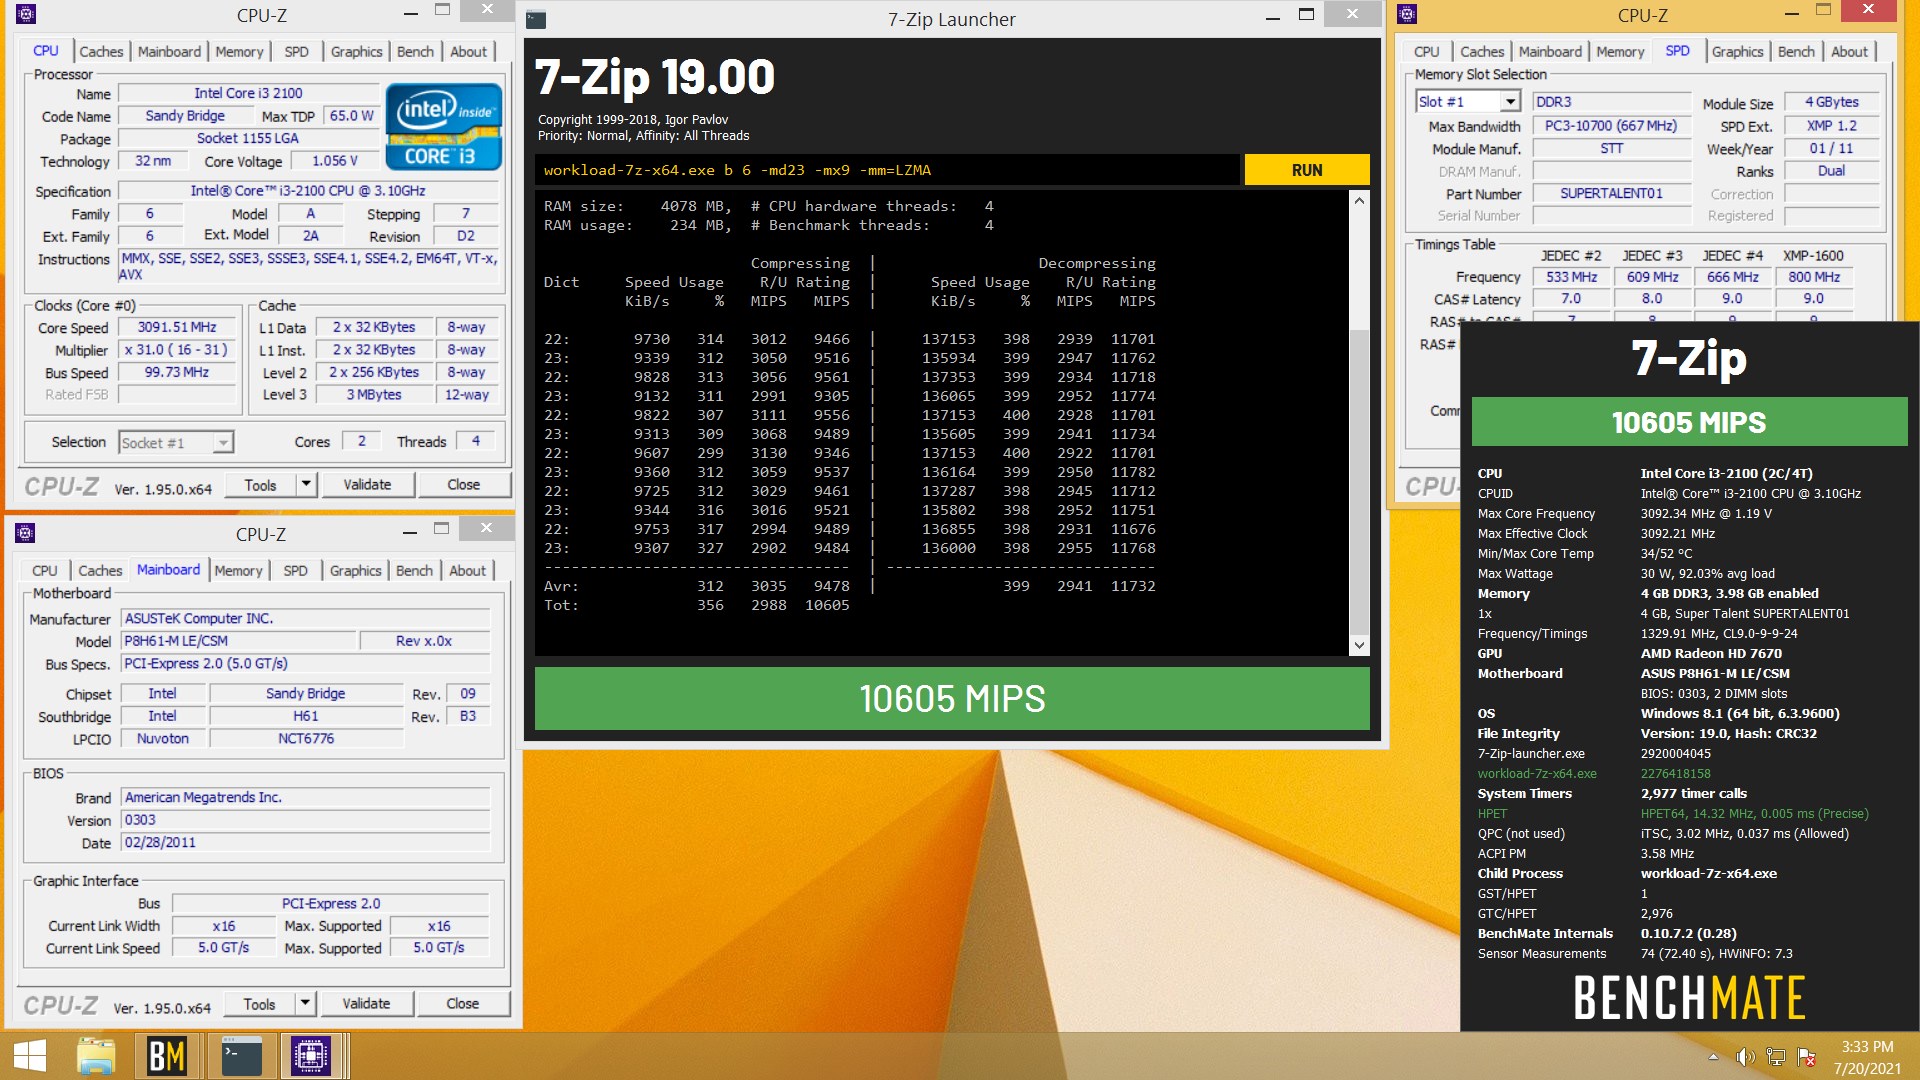Click CPU-Z app icon in SPD window title
1920x1080 pixels.
[1407, 14]
